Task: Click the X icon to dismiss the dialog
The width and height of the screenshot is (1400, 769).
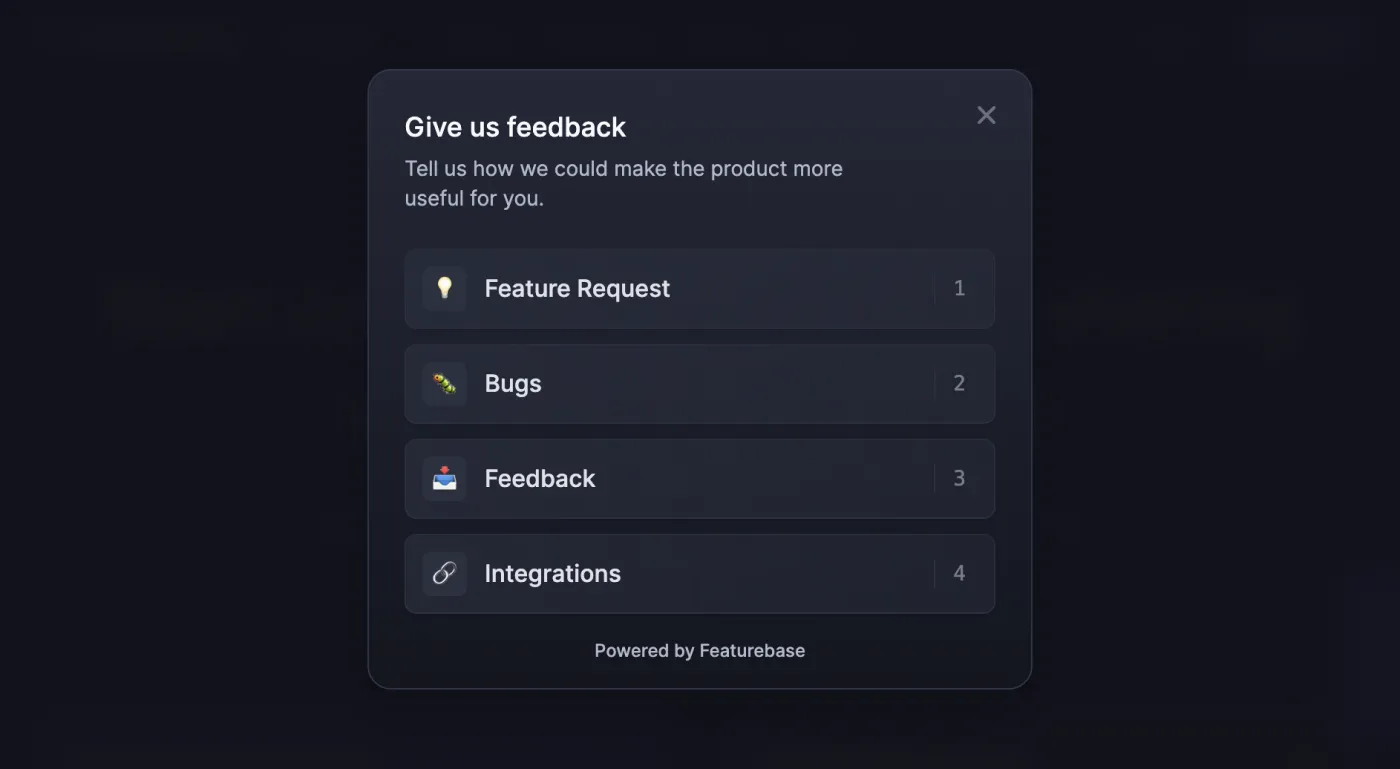Action: 986,115
